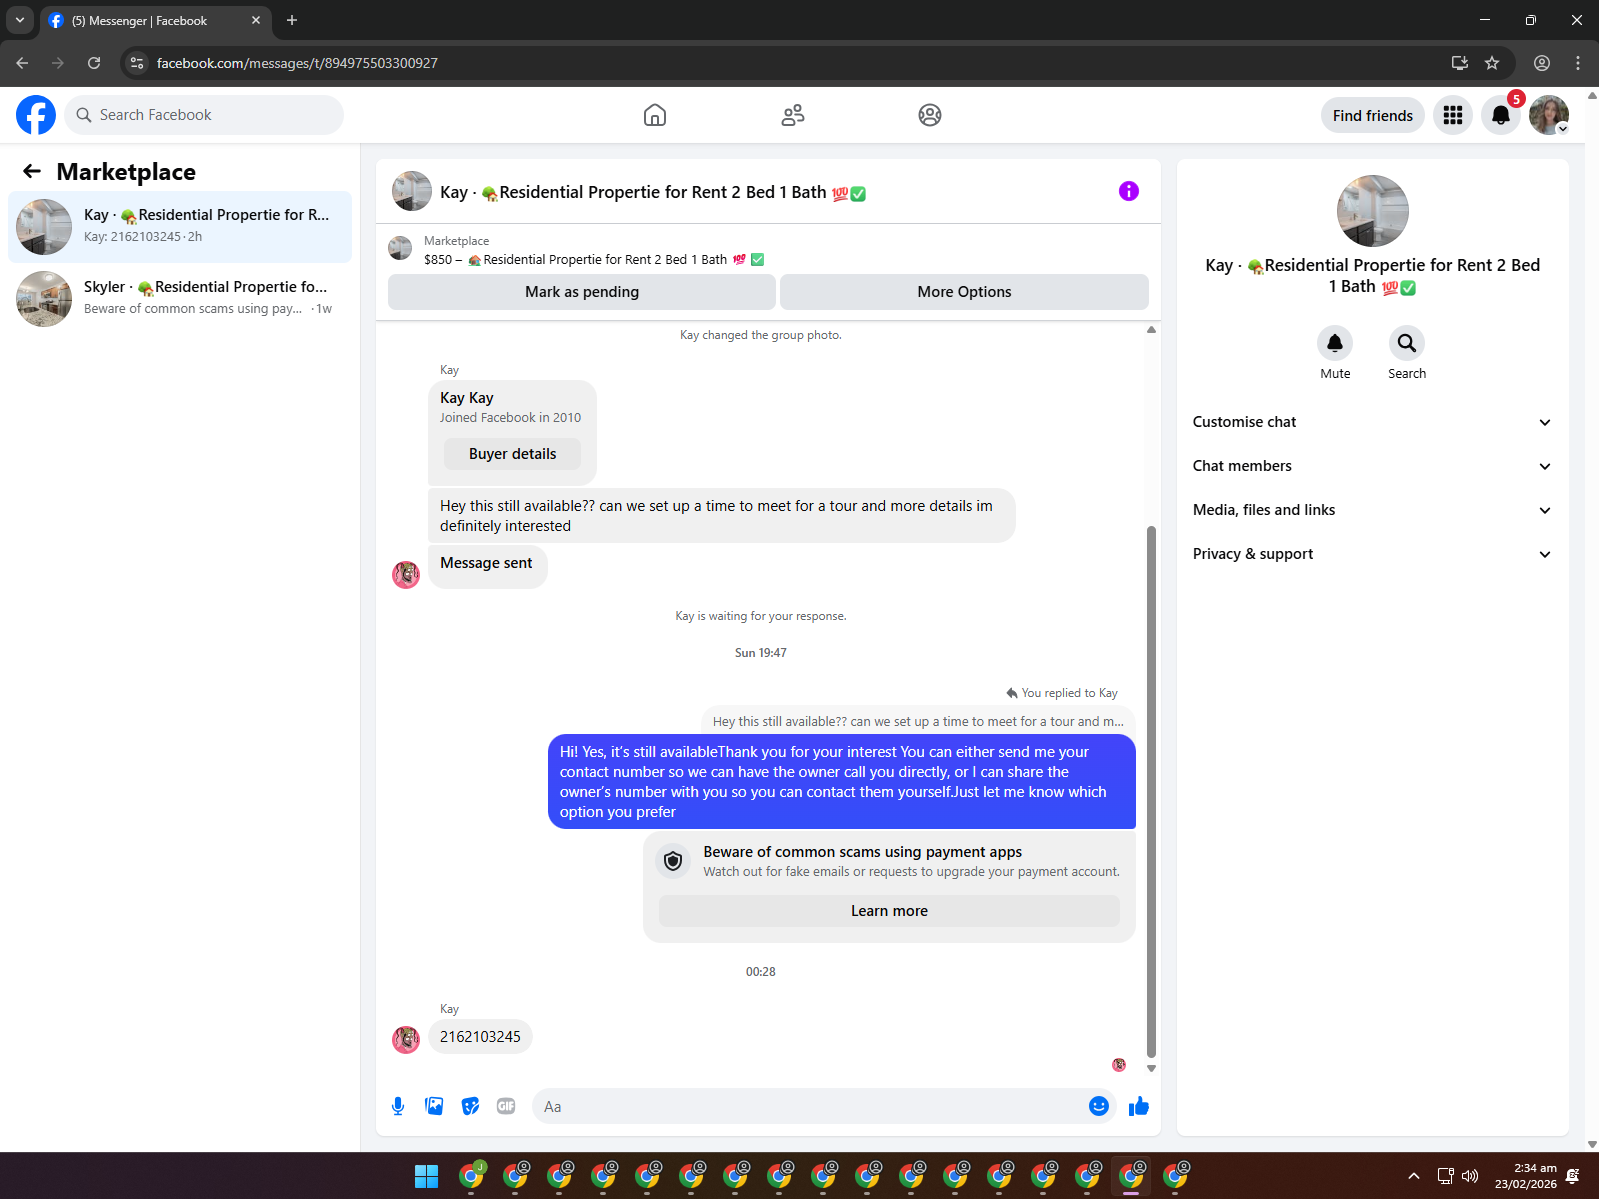
Task: Click the message with number 2162103245
Action: [480, 1037]
